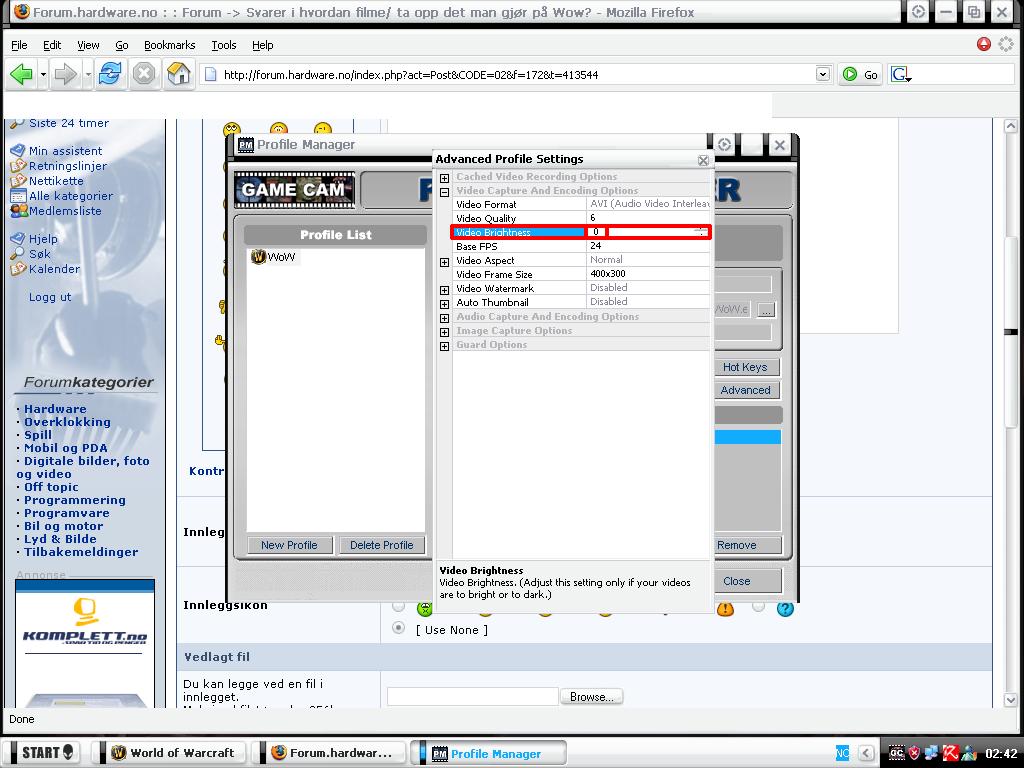
Task: Click the Firefox Back arrow button
Action: 20,74
